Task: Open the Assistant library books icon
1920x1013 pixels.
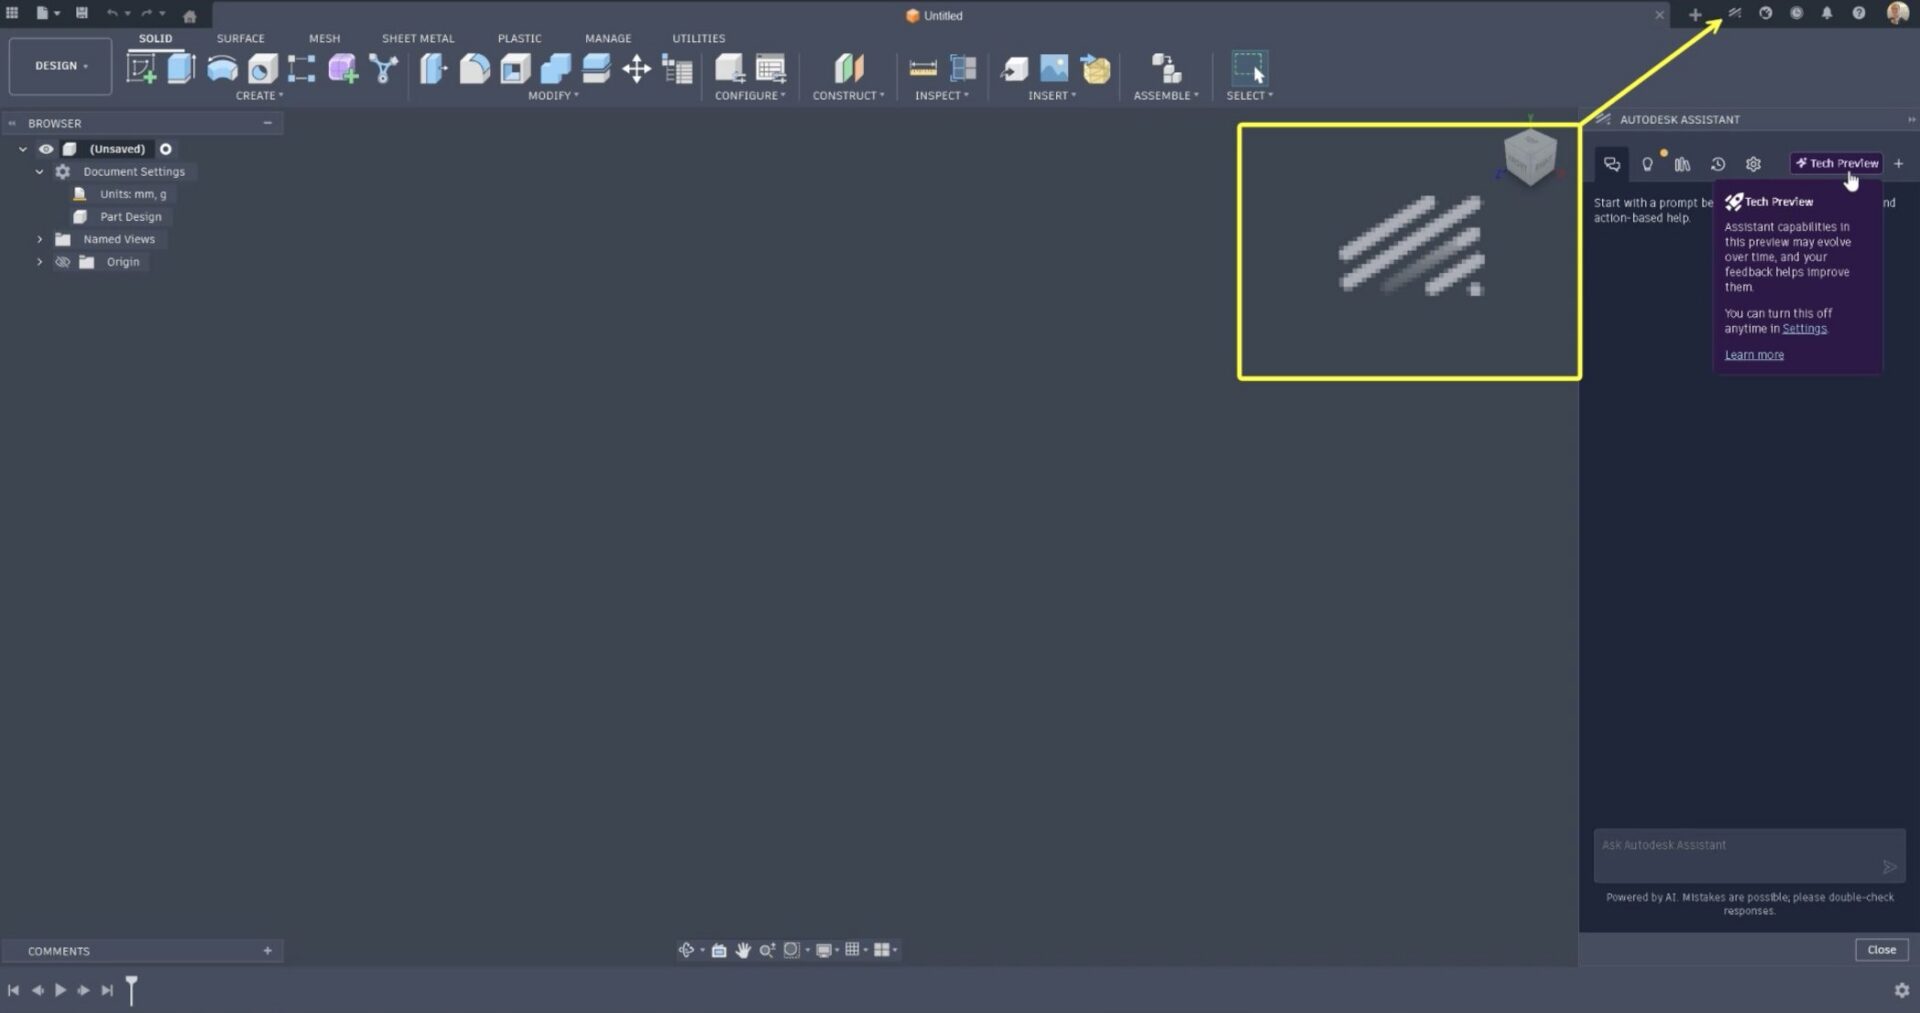Action: [x=1682, y=164]
